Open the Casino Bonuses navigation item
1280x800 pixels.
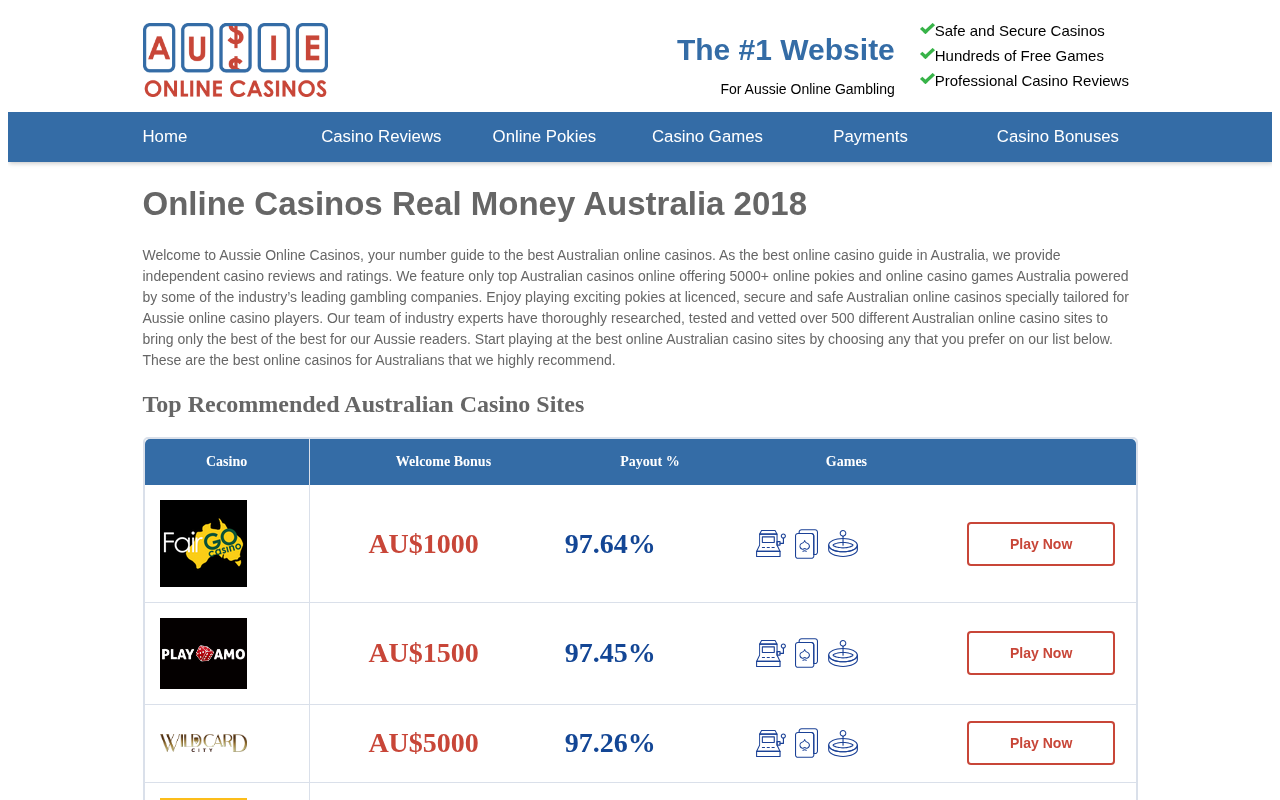click(1058, 137)
